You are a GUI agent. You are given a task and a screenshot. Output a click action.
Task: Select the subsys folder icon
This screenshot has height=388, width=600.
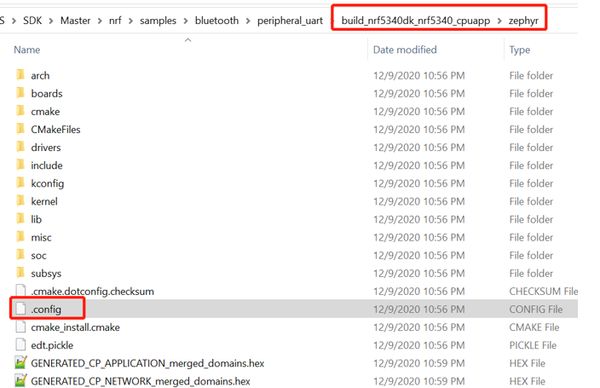(21, 272)
